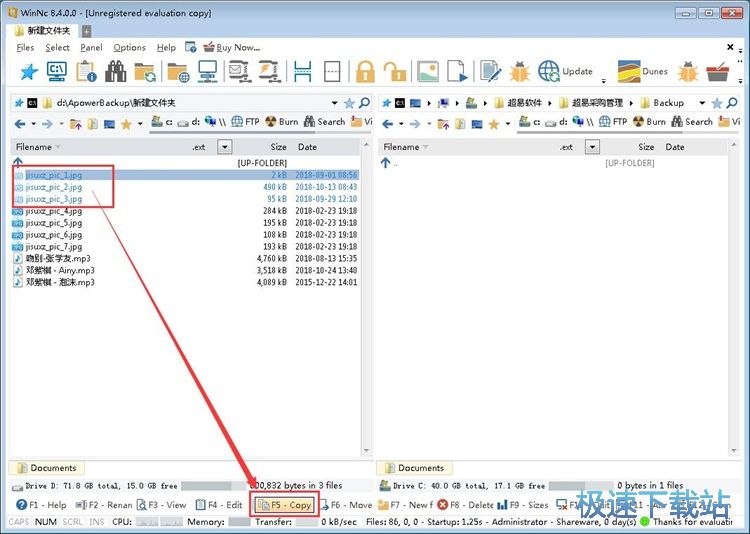Click the right panel Documents tab
The image size is (750, 534).
coord(415,468)
